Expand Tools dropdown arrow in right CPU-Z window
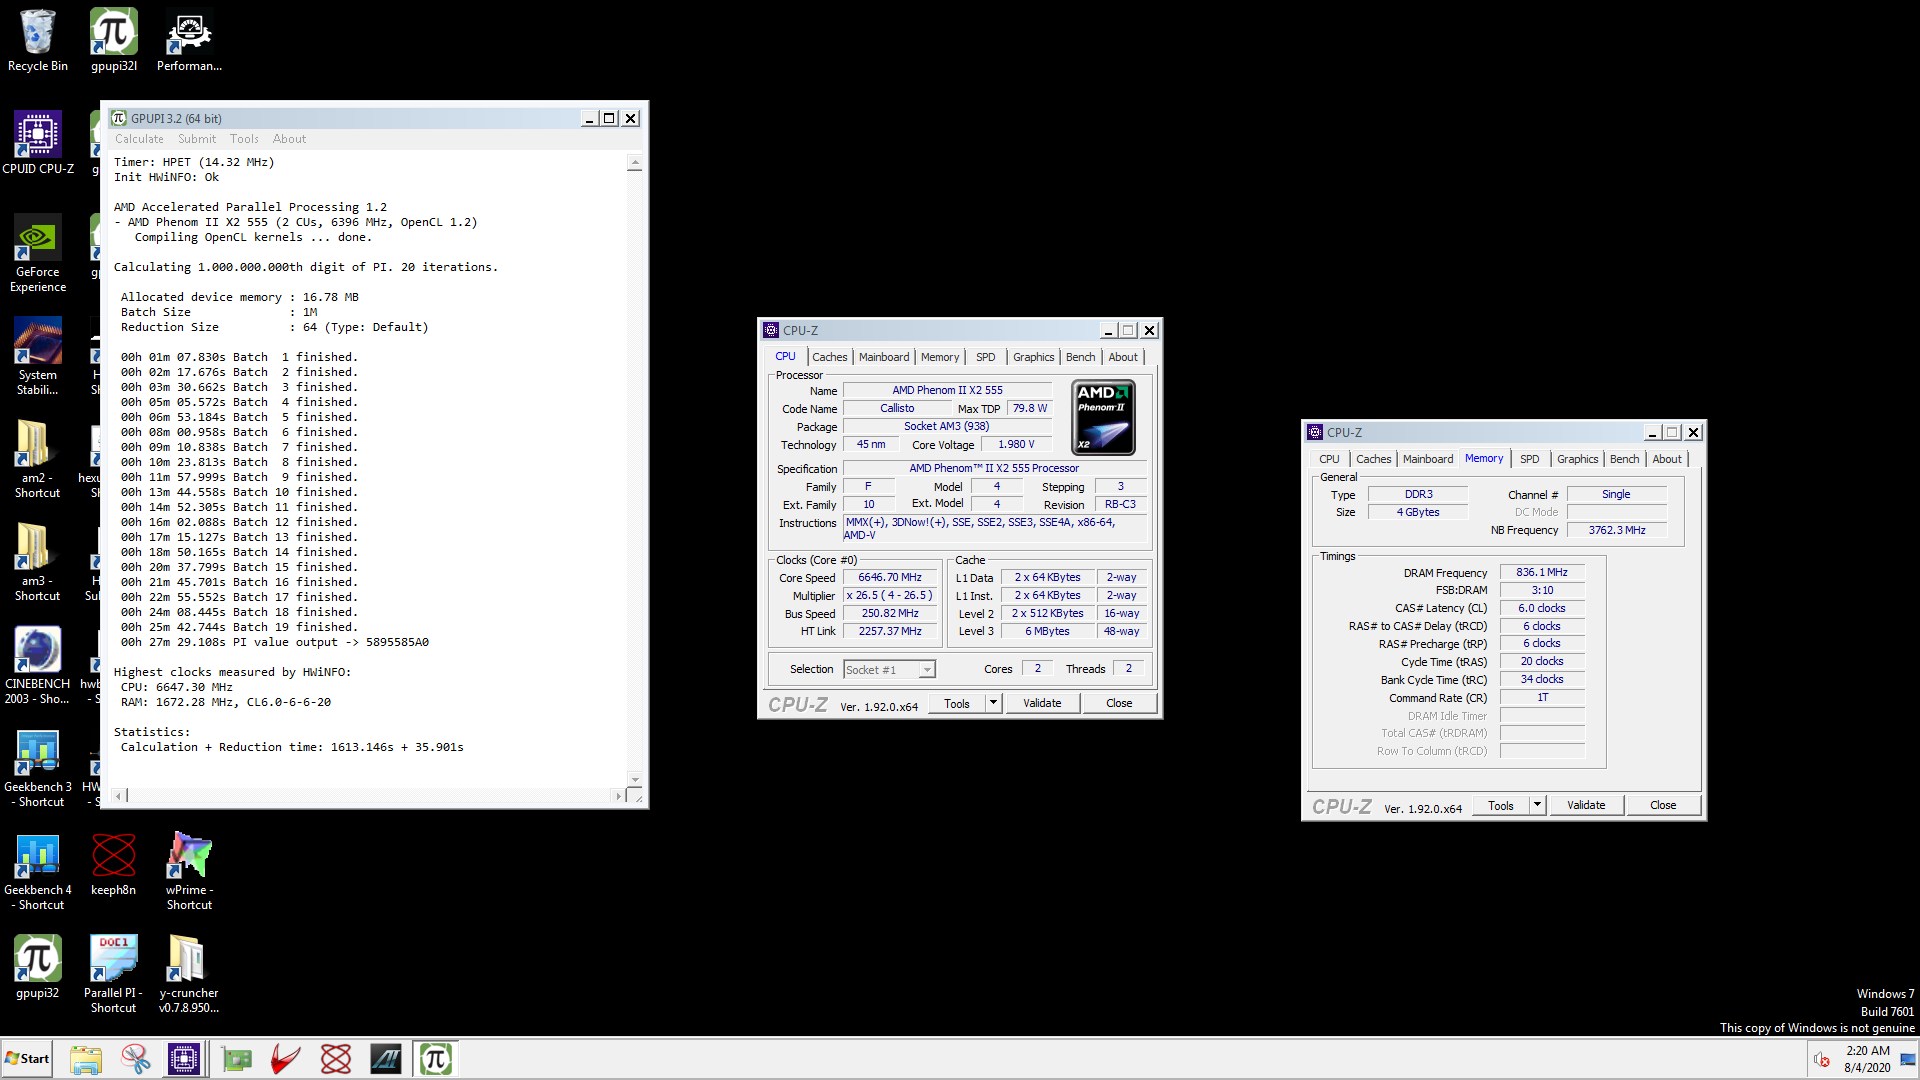Image resolution: width=1920 pixels, height=1080 pixels. 1537,805
